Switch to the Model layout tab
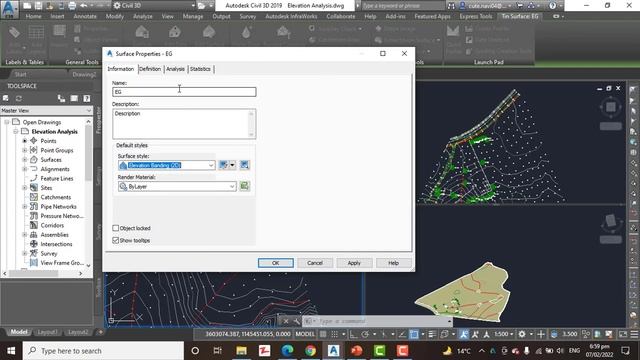 coord(19,332)
